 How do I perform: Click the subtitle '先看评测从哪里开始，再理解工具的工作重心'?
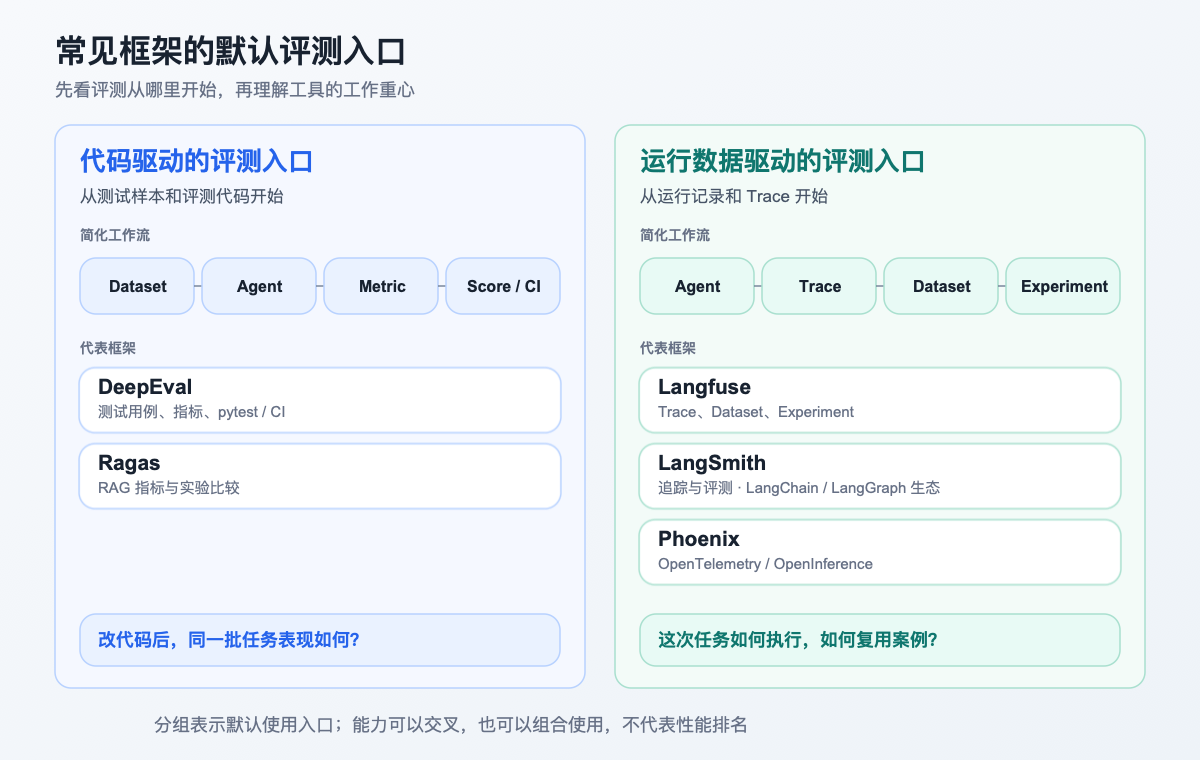point(235,90)
